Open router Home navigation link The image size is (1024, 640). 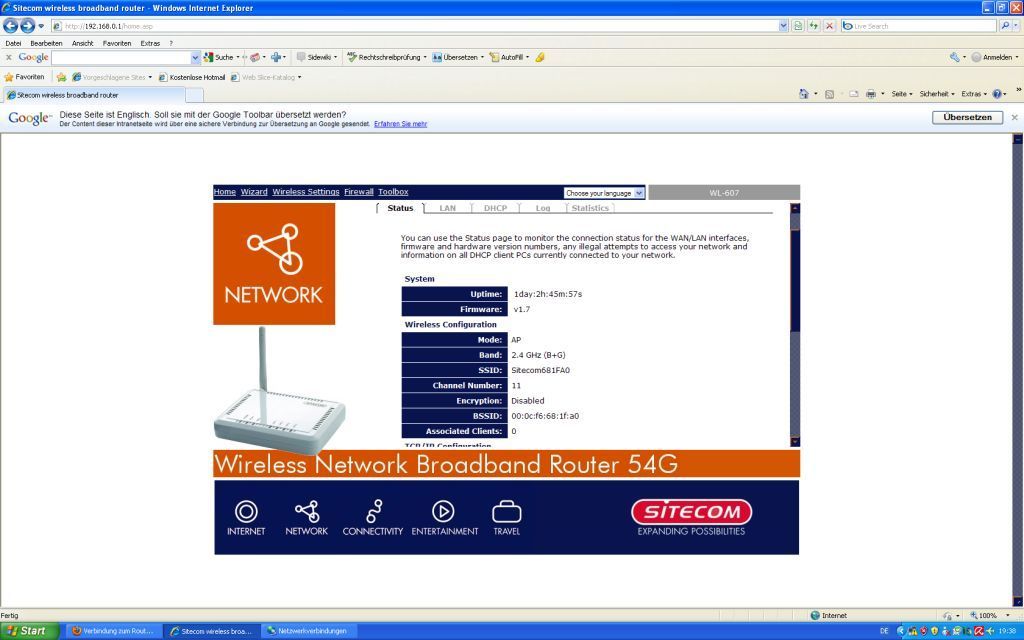(225, 192)
